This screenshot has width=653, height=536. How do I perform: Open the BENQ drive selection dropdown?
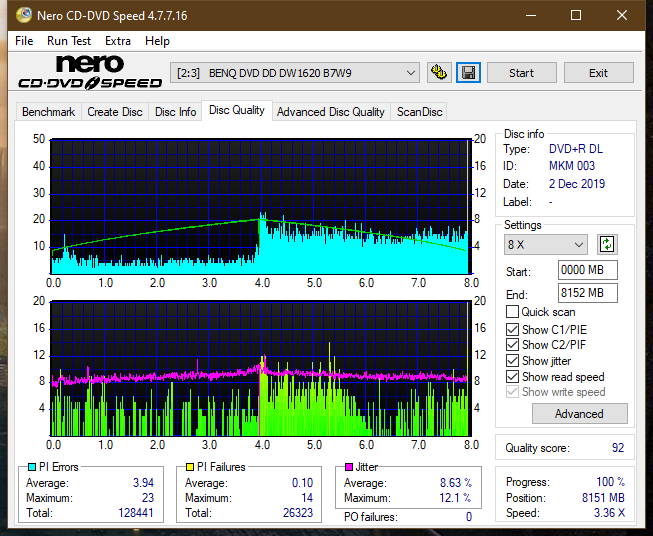pos(295,73)
